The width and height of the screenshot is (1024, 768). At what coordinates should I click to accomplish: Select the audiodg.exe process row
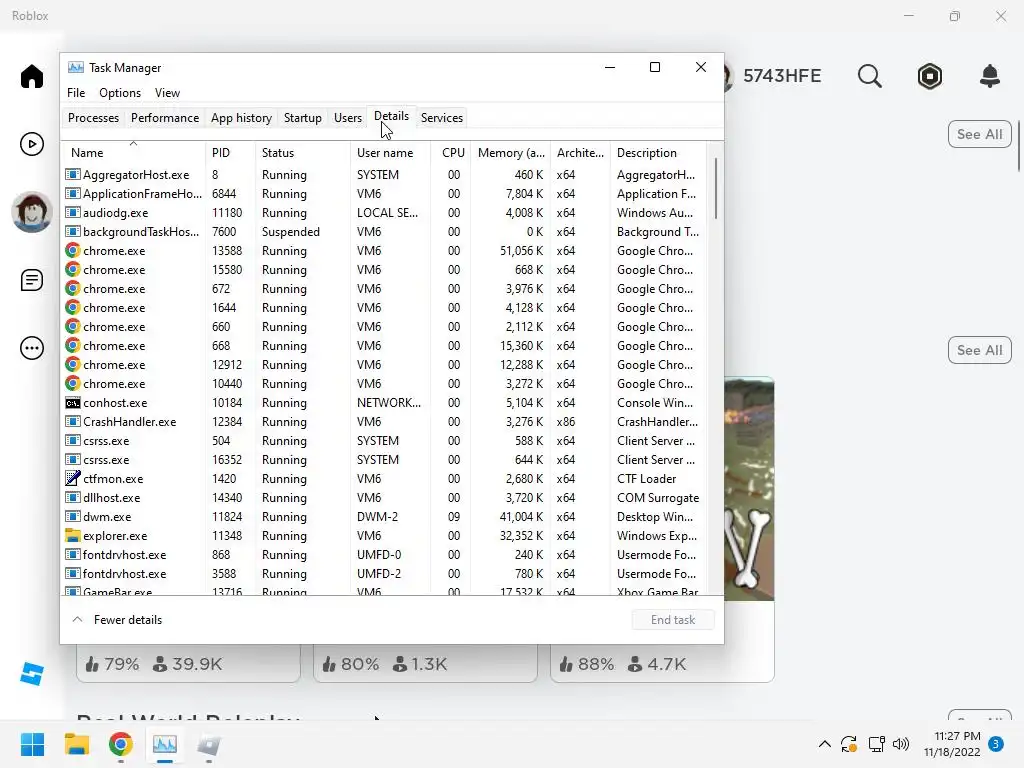(x=385, y=213)
